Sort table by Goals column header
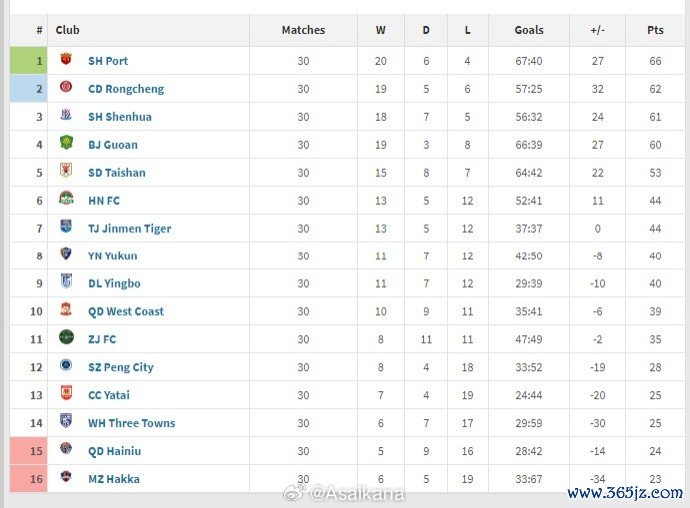Image resolution: width=690 pixels, height=508 pixels. tap(529, 30)
